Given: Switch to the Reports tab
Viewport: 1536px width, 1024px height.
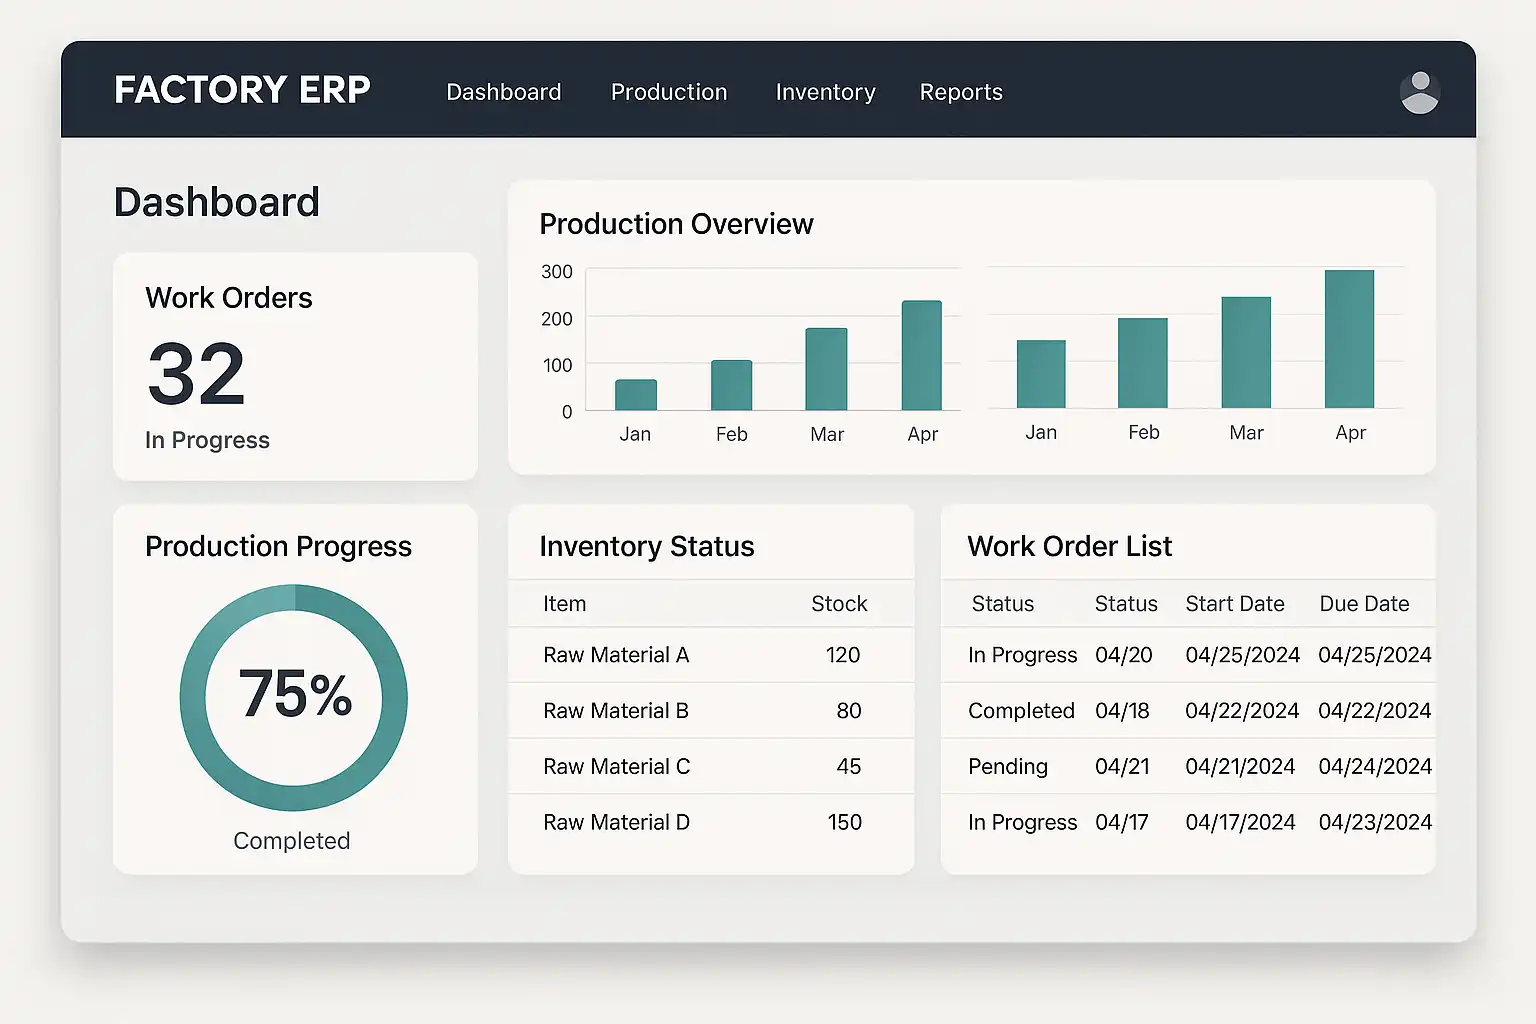Looking at the screenshot, I should pyautogui.click(x=961, y=92).
